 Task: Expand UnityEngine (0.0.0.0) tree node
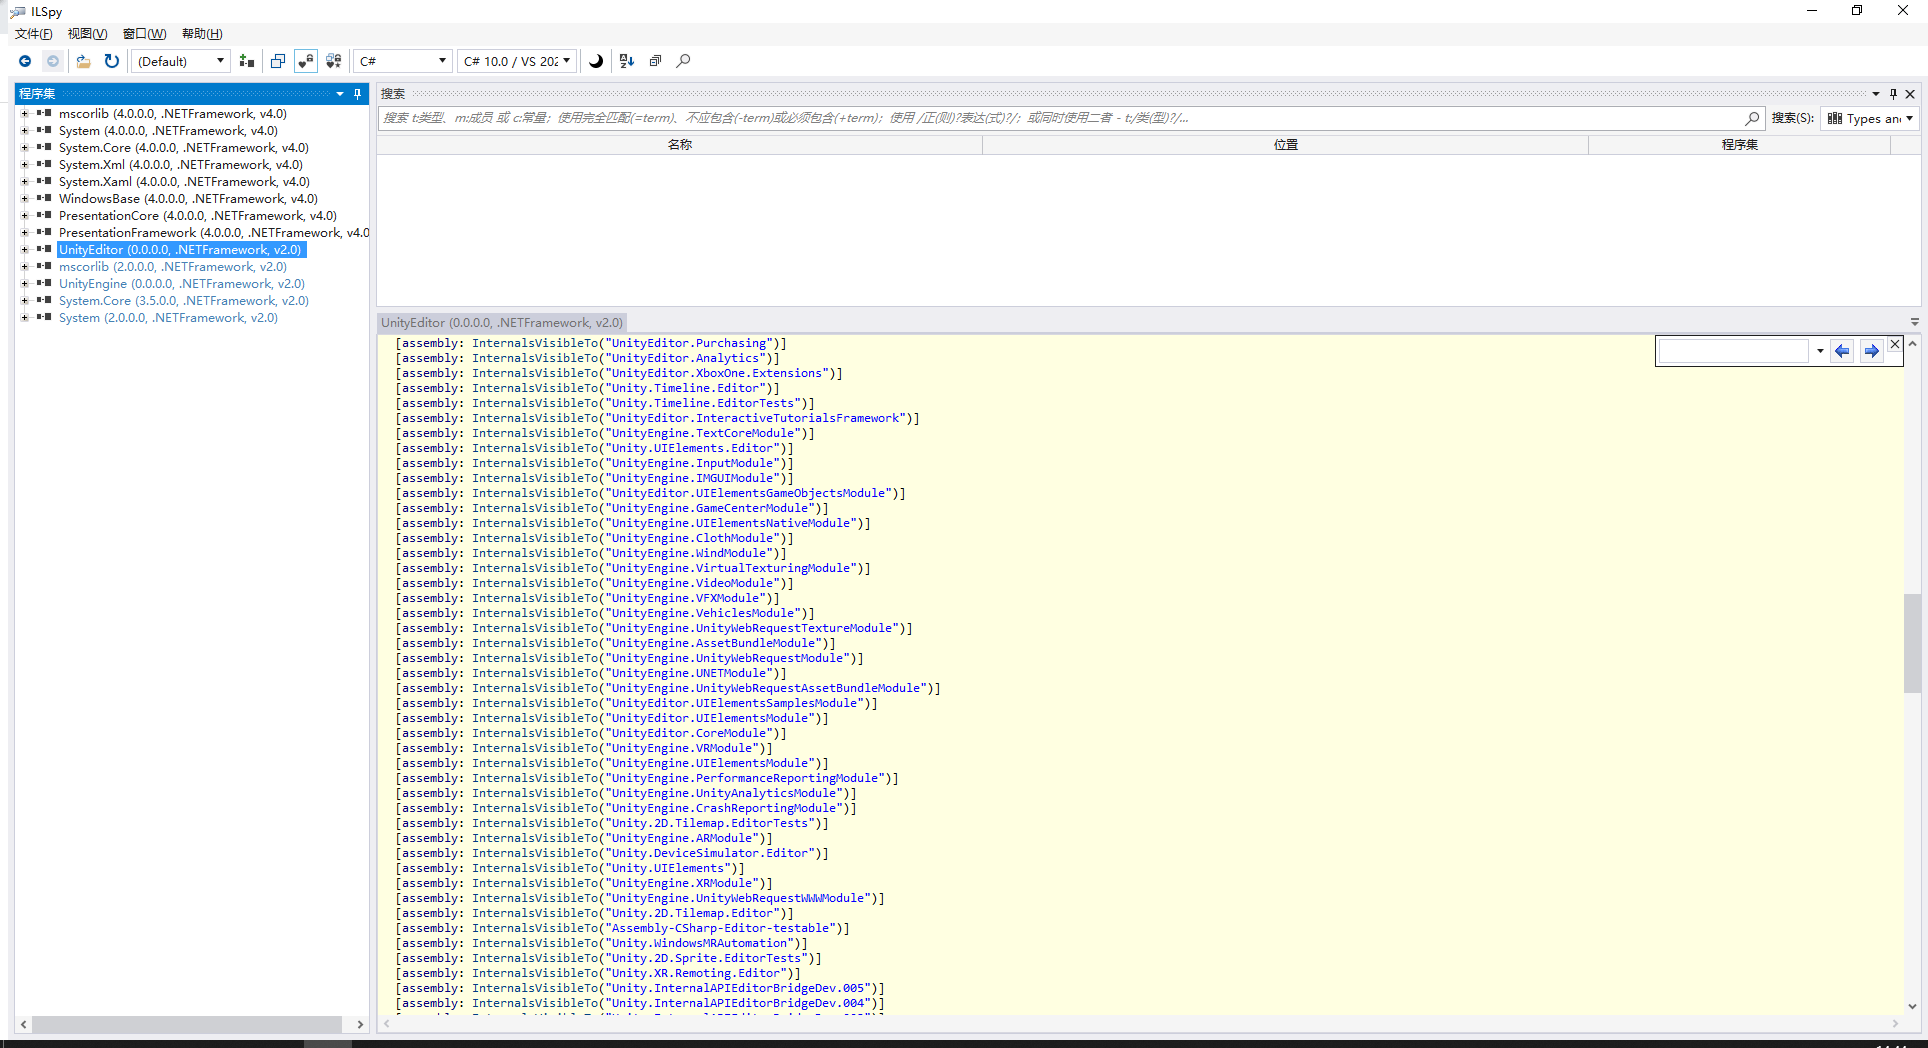[24, 284]
